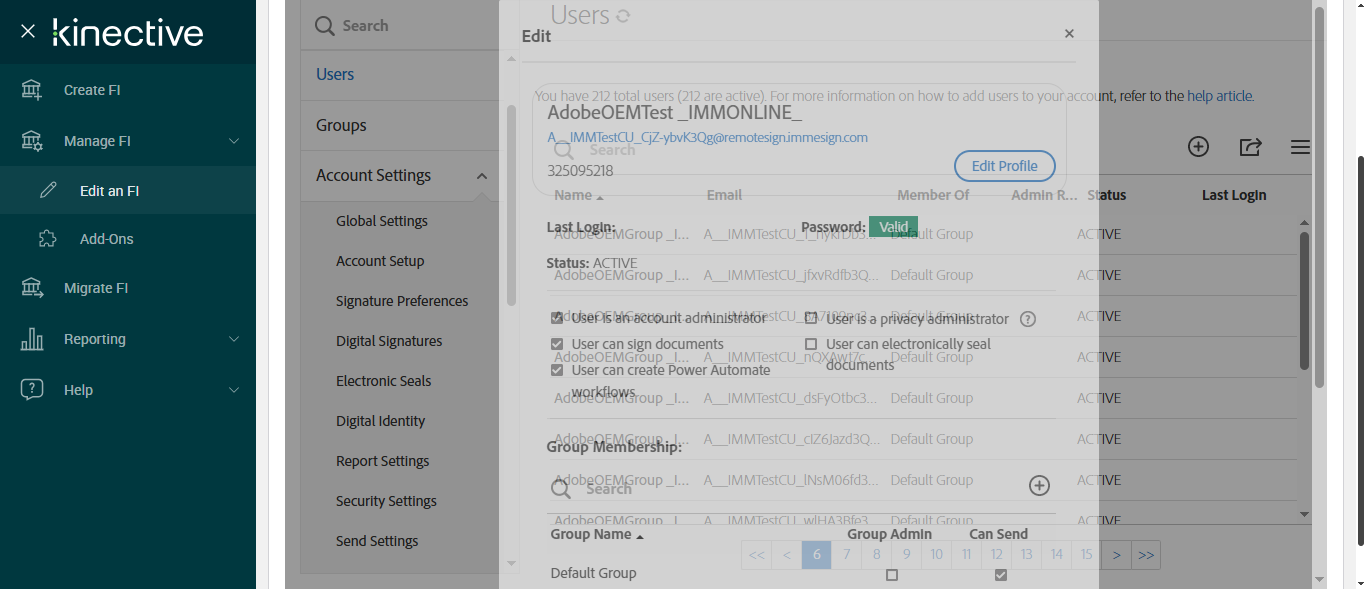
Task: Click the privacy administrator help icon
Action: click(1027, 320)
